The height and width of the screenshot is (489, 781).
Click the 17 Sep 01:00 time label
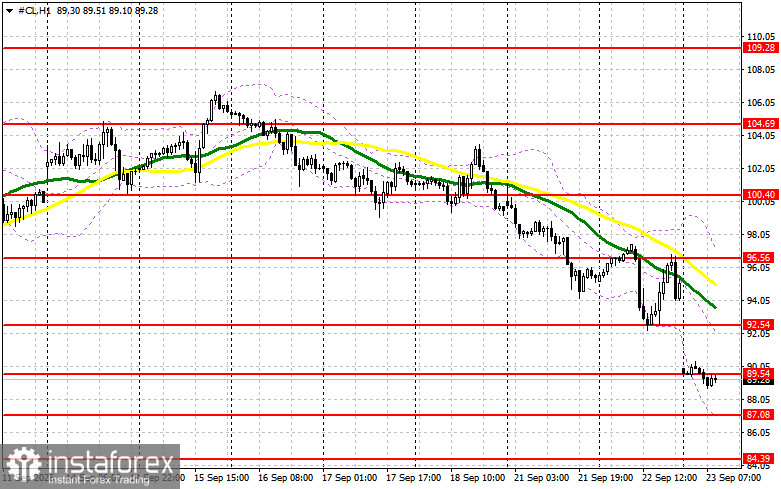(x=350, y=478)
